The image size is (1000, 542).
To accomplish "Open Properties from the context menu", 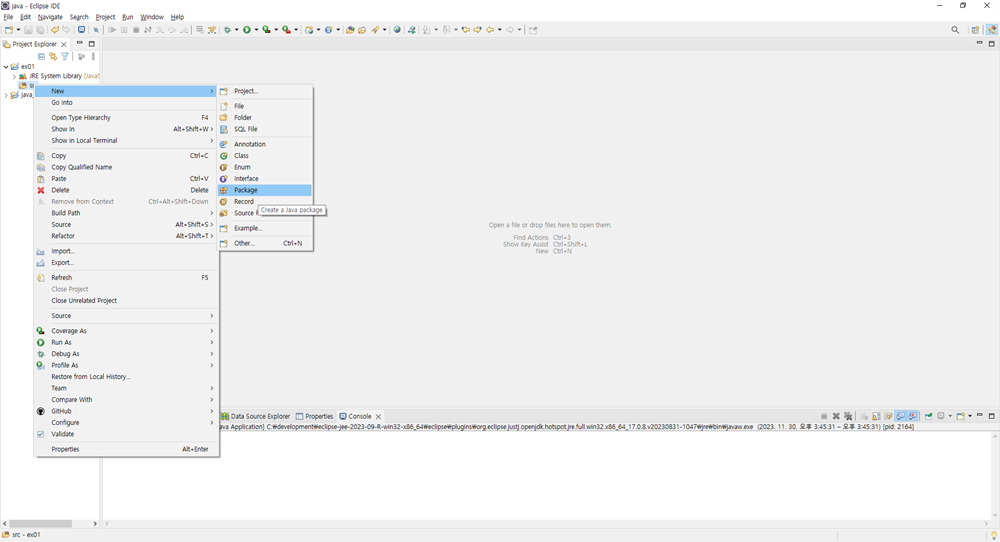I will coord(126,449).
